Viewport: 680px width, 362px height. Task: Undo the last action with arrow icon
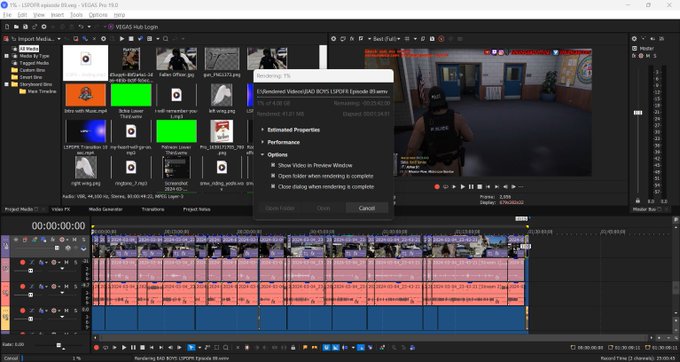coord(81,27)
